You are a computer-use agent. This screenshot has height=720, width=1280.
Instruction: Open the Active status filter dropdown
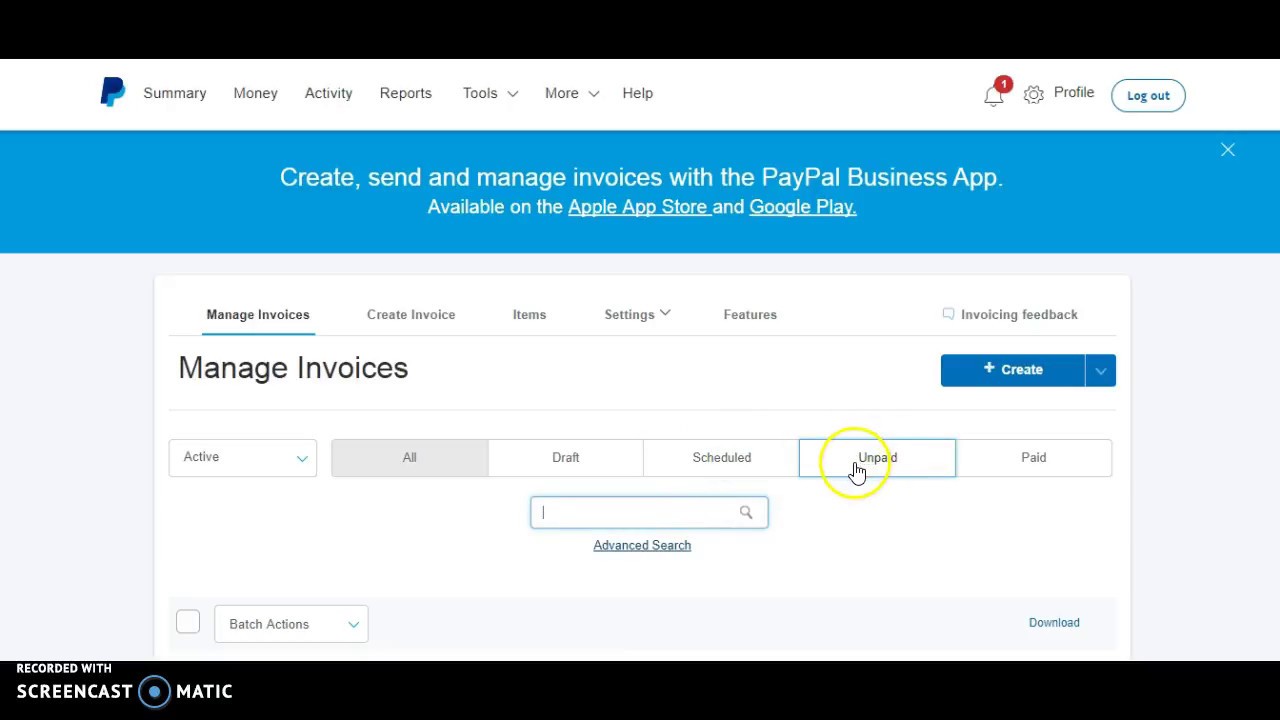coord(243,457)
